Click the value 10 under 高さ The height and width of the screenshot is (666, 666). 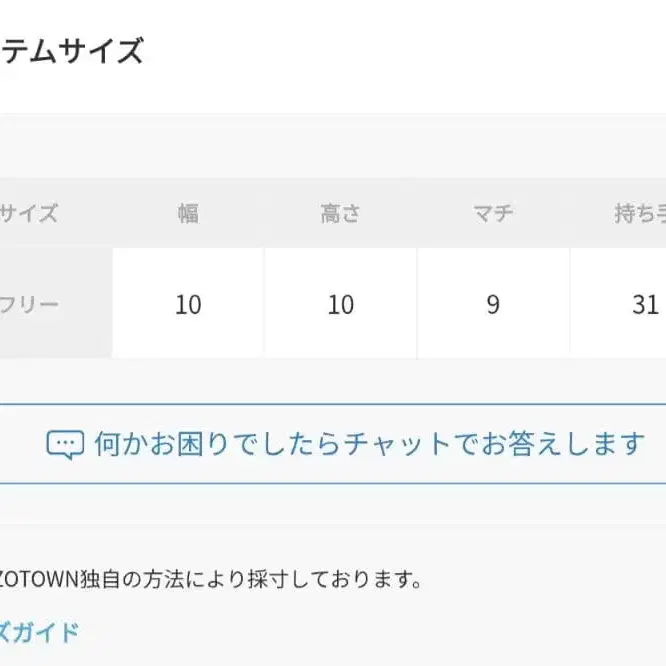(x=340, y=304)
